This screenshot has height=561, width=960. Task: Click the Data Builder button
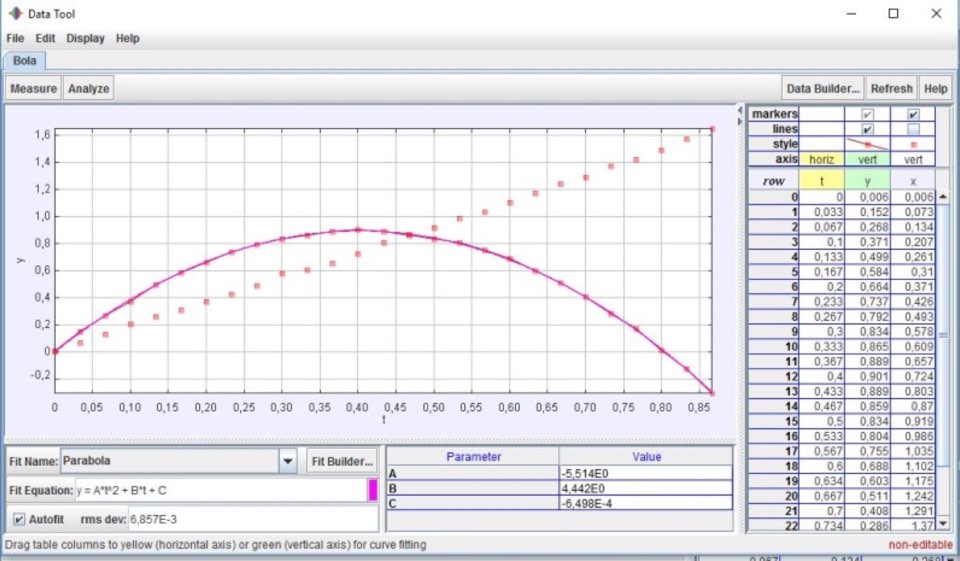pyautogui.click(x=822, y=88)
